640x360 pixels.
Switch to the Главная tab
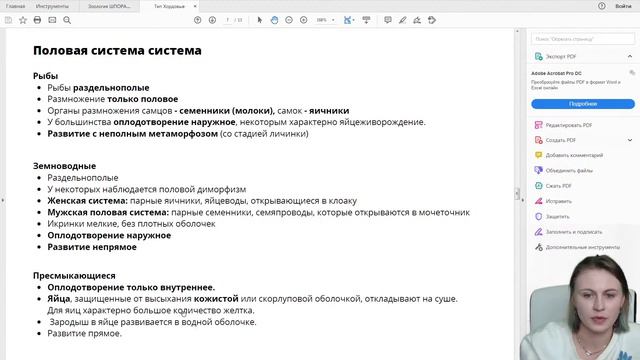click(16, 6)
